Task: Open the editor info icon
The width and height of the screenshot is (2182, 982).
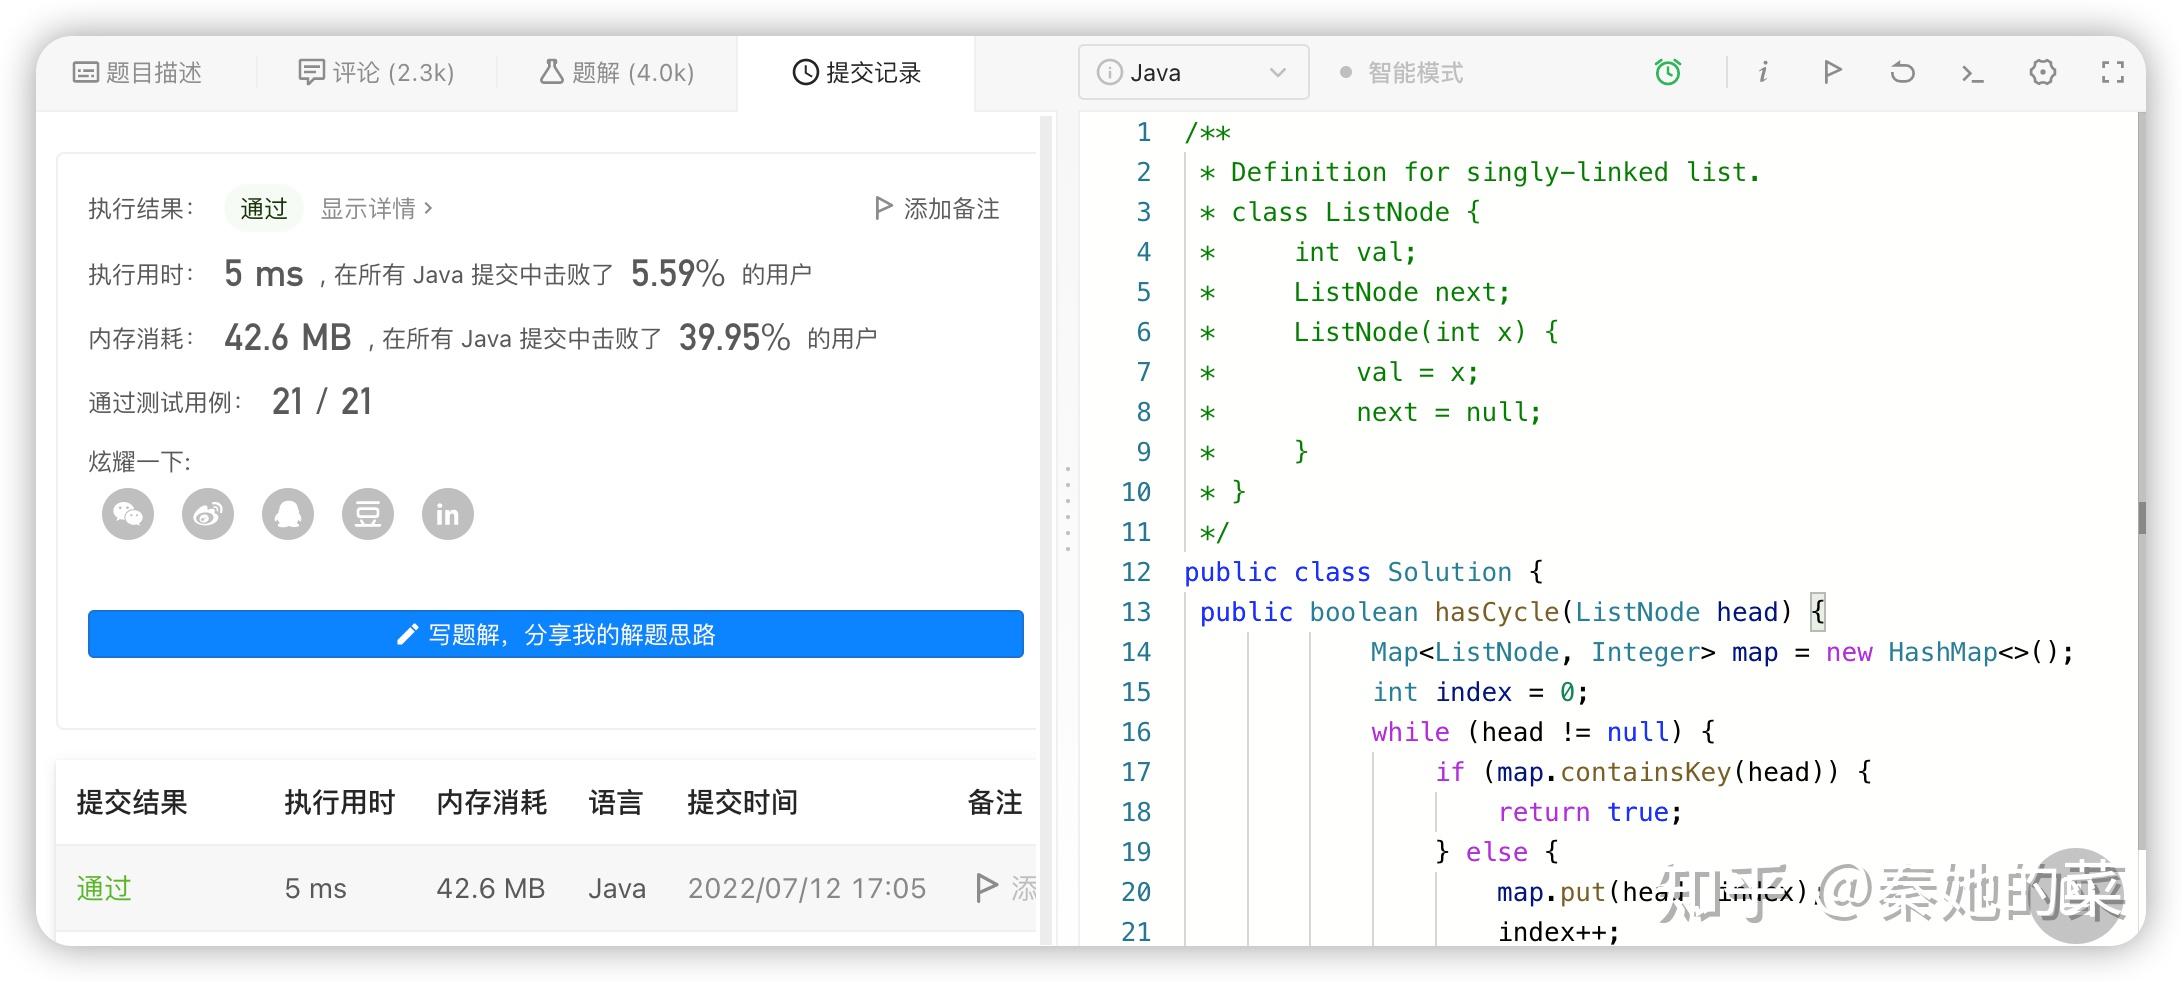Action: (1763, 72)
